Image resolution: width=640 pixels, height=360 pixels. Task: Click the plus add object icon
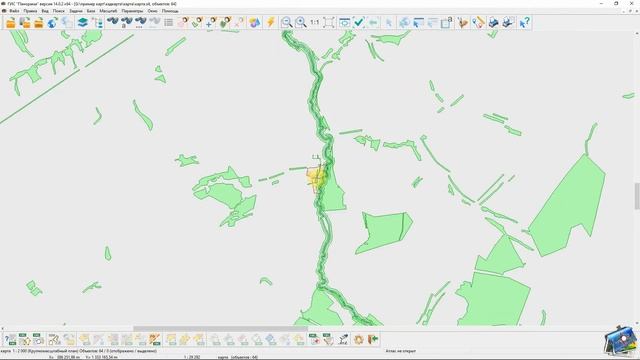click(211, 22)
